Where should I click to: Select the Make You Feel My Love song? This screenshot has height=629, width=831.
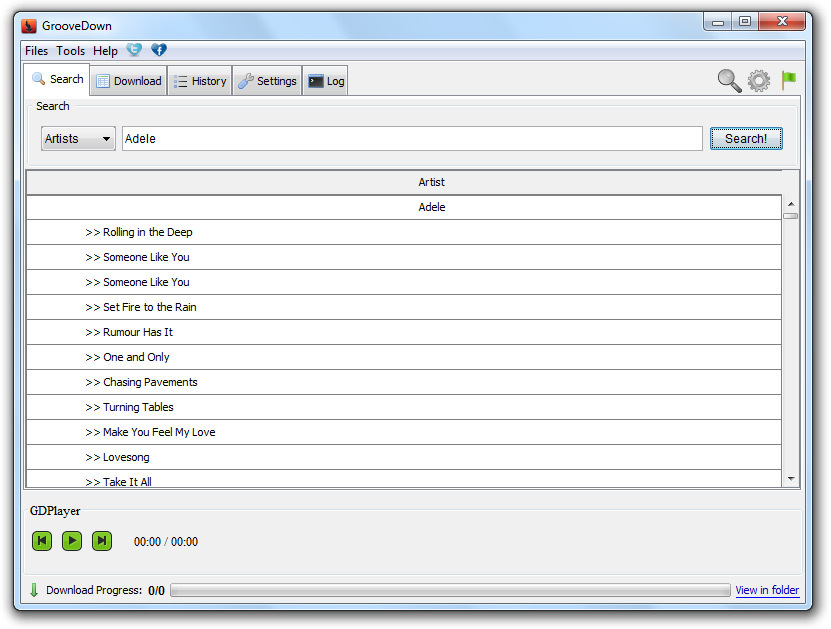tap(404, 432)
